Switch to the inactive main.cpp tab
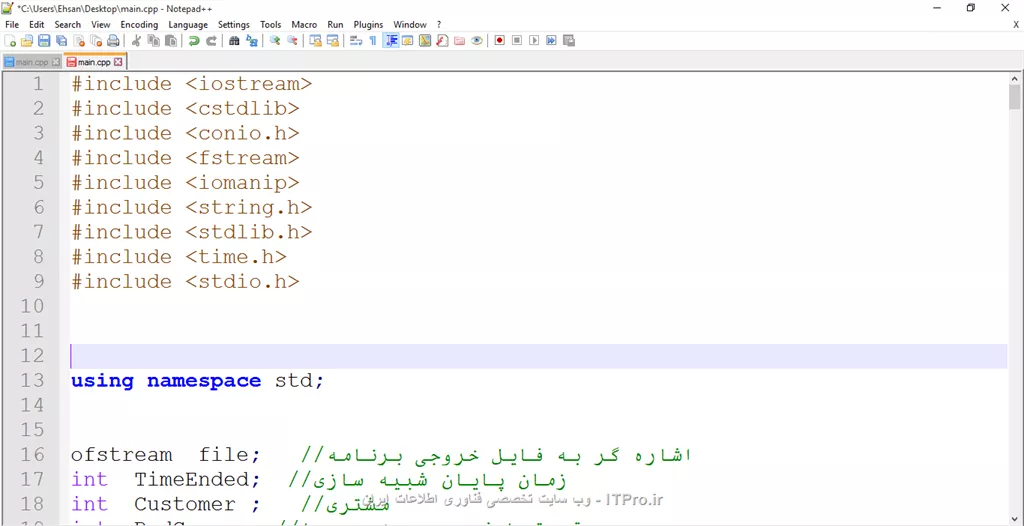Screen dimensions: 1024x526 pos(31,62)
